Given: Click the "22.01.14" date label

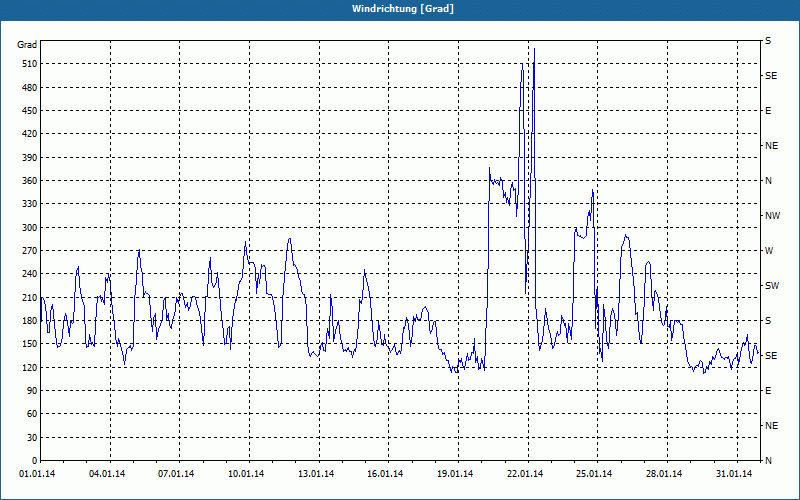Looking at the screenshot, I should (525, 474).
